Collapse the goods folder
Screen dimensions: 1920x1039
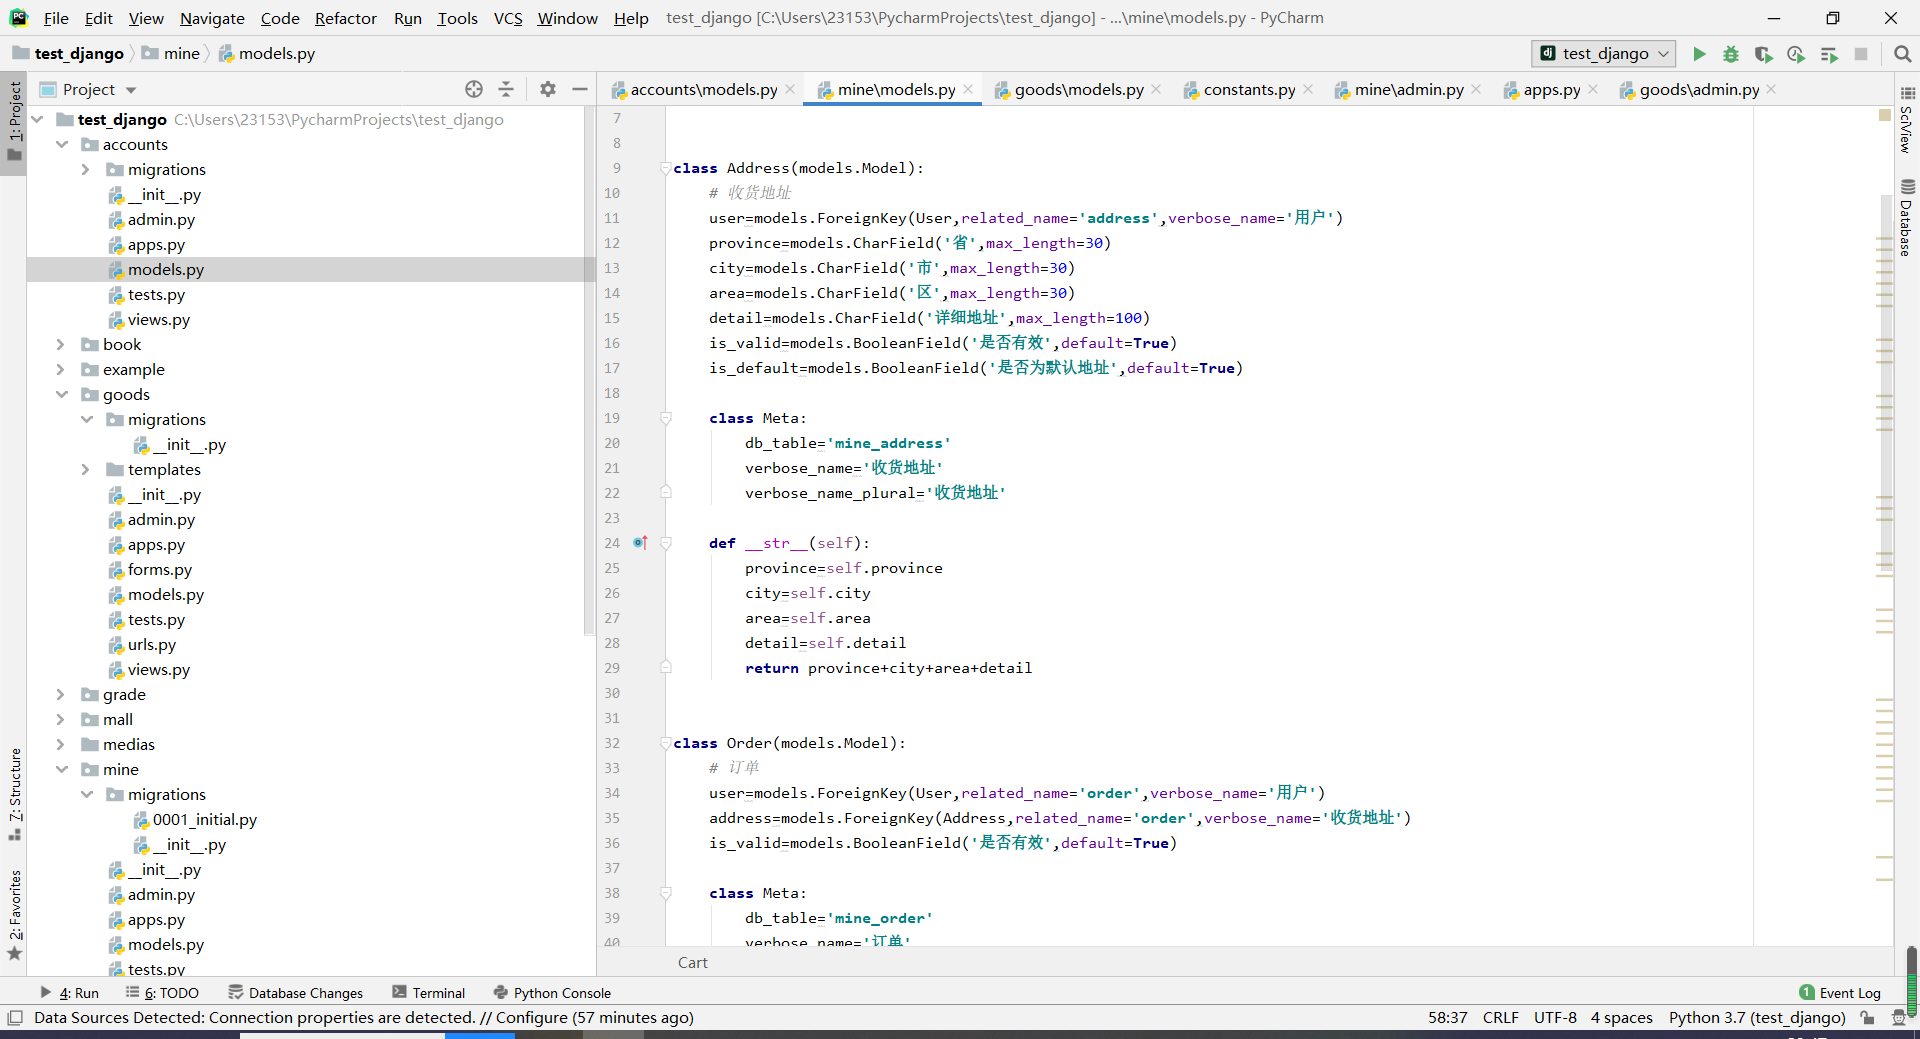click(62, 394)
